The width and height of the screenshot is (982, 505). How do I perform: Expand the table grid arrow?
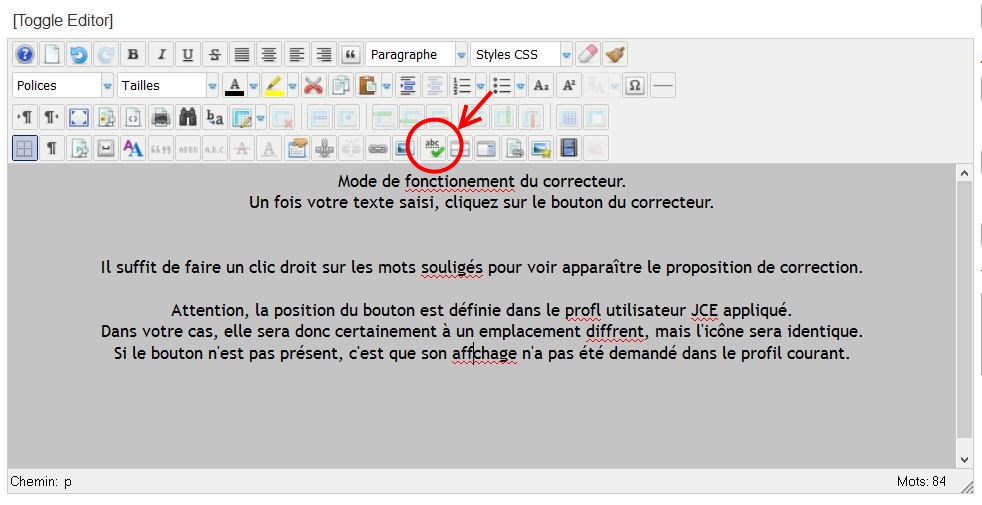[261, 117]
